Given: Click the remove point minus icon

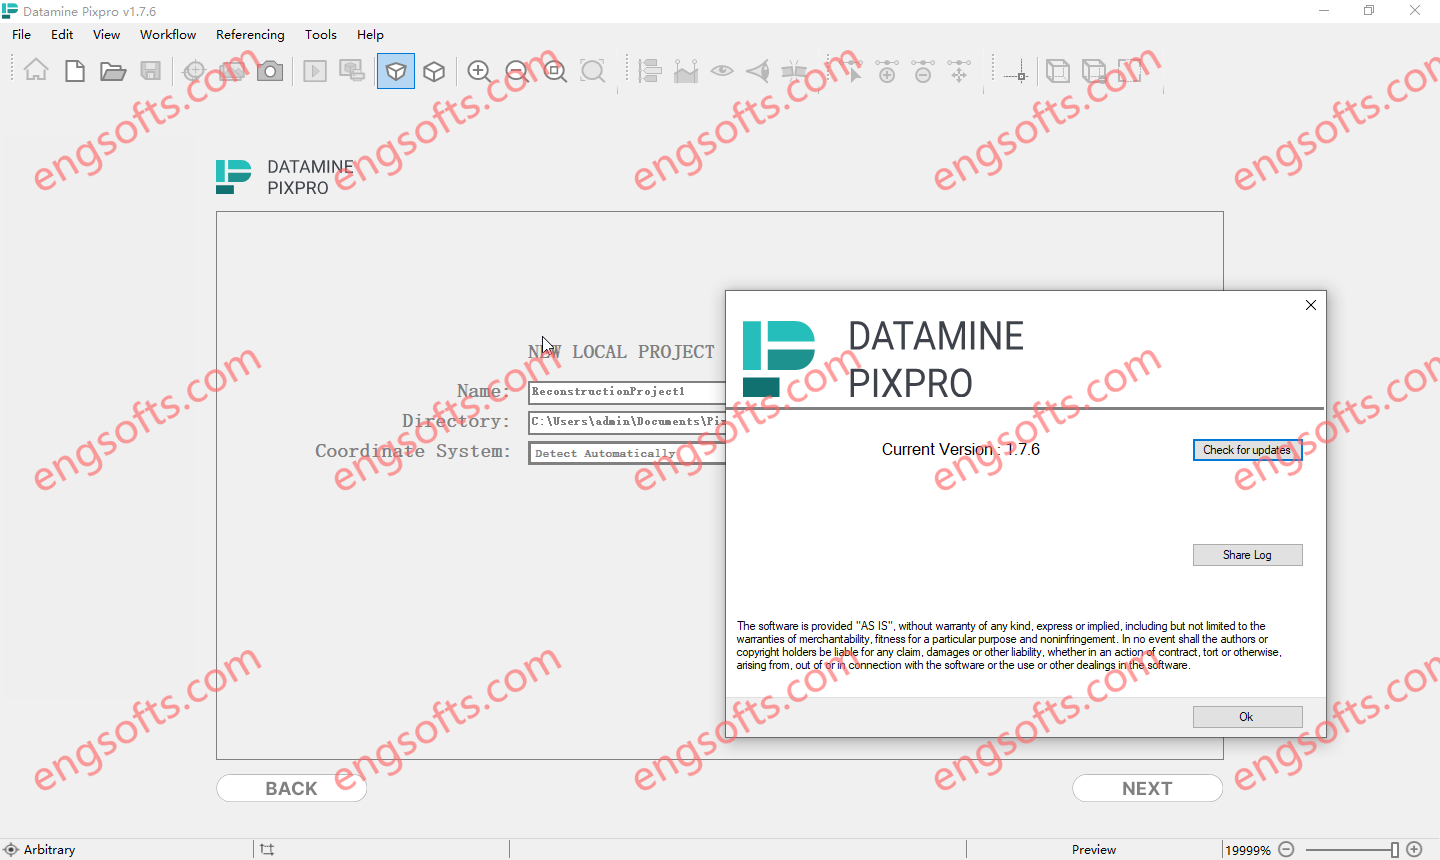Looking at the screenshot, I should pos(923,71).
